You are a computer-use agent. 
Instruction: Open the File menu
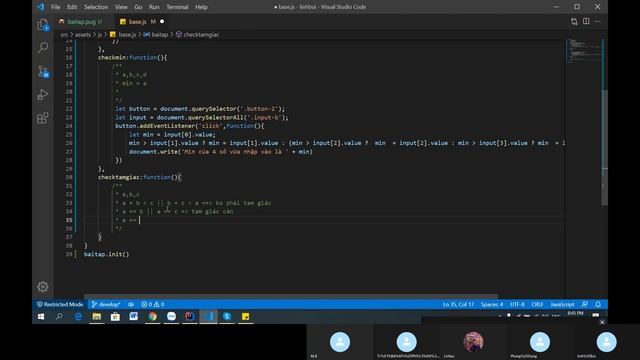pos(56,7)
